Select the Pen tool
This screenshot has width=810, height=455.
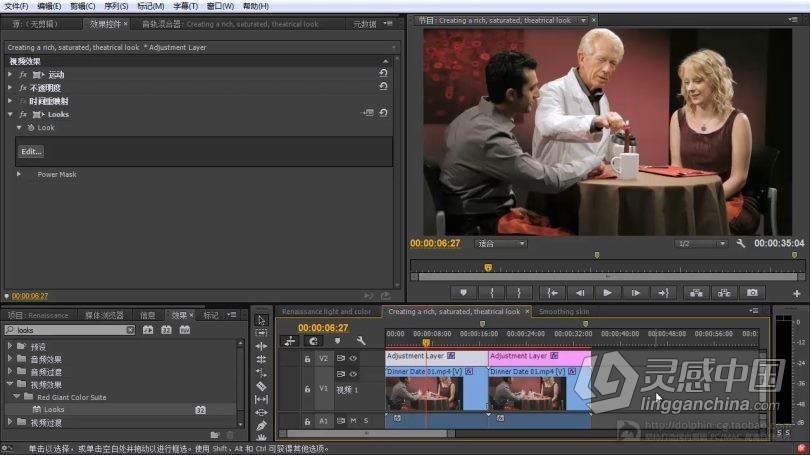click(261, 426)
